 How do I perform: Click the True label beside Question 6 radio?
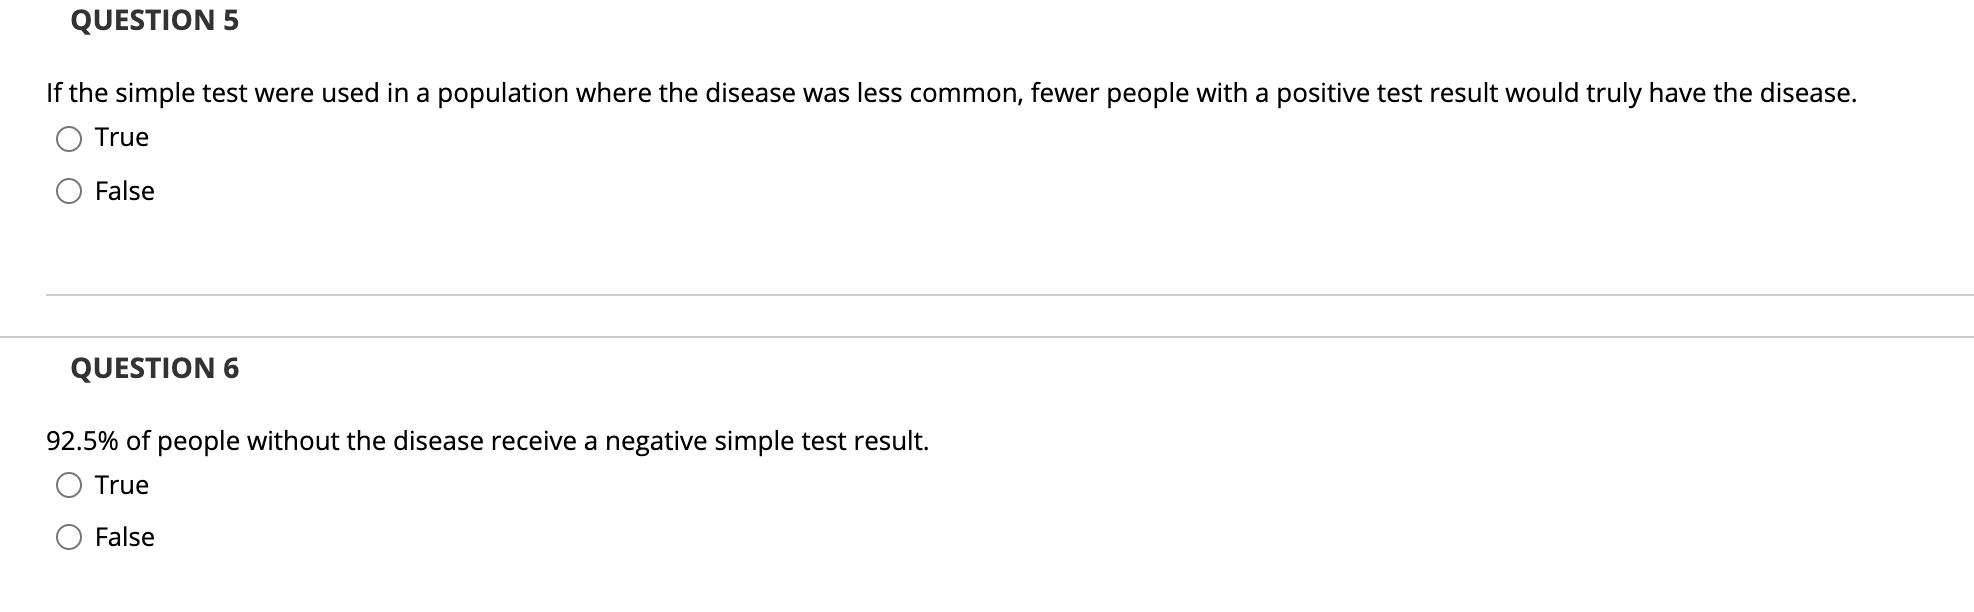120,485
